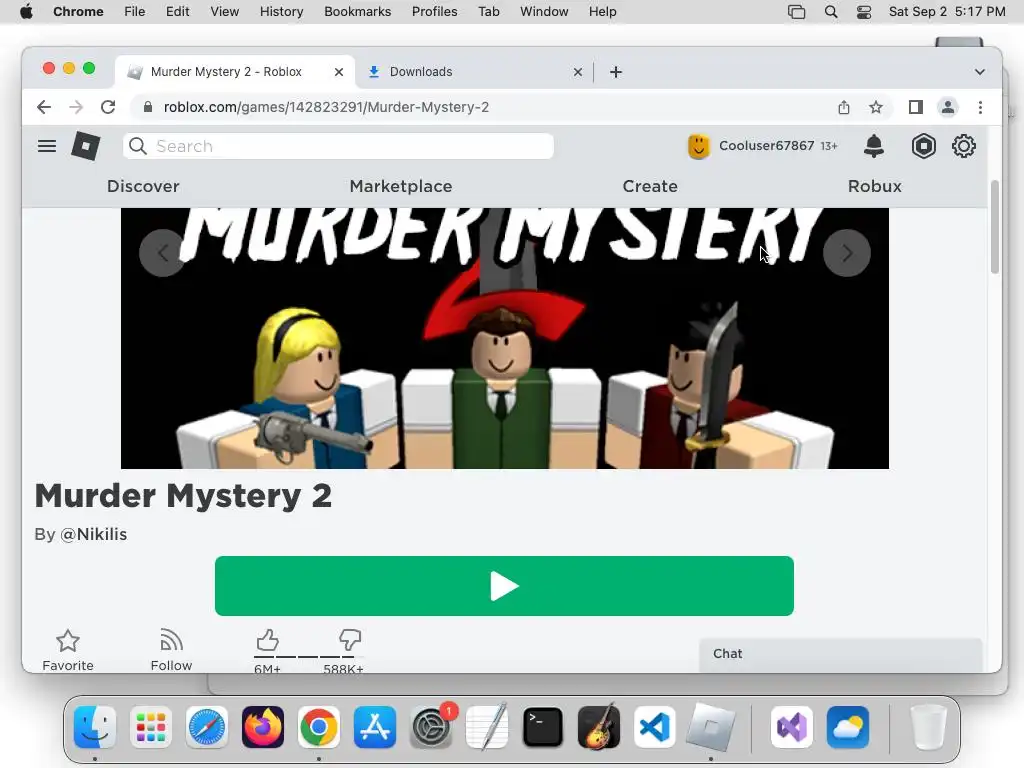Click the Cooluser67867 avatar icon
This screenshot has height=768, width=1024.
(x=698, y=146)
